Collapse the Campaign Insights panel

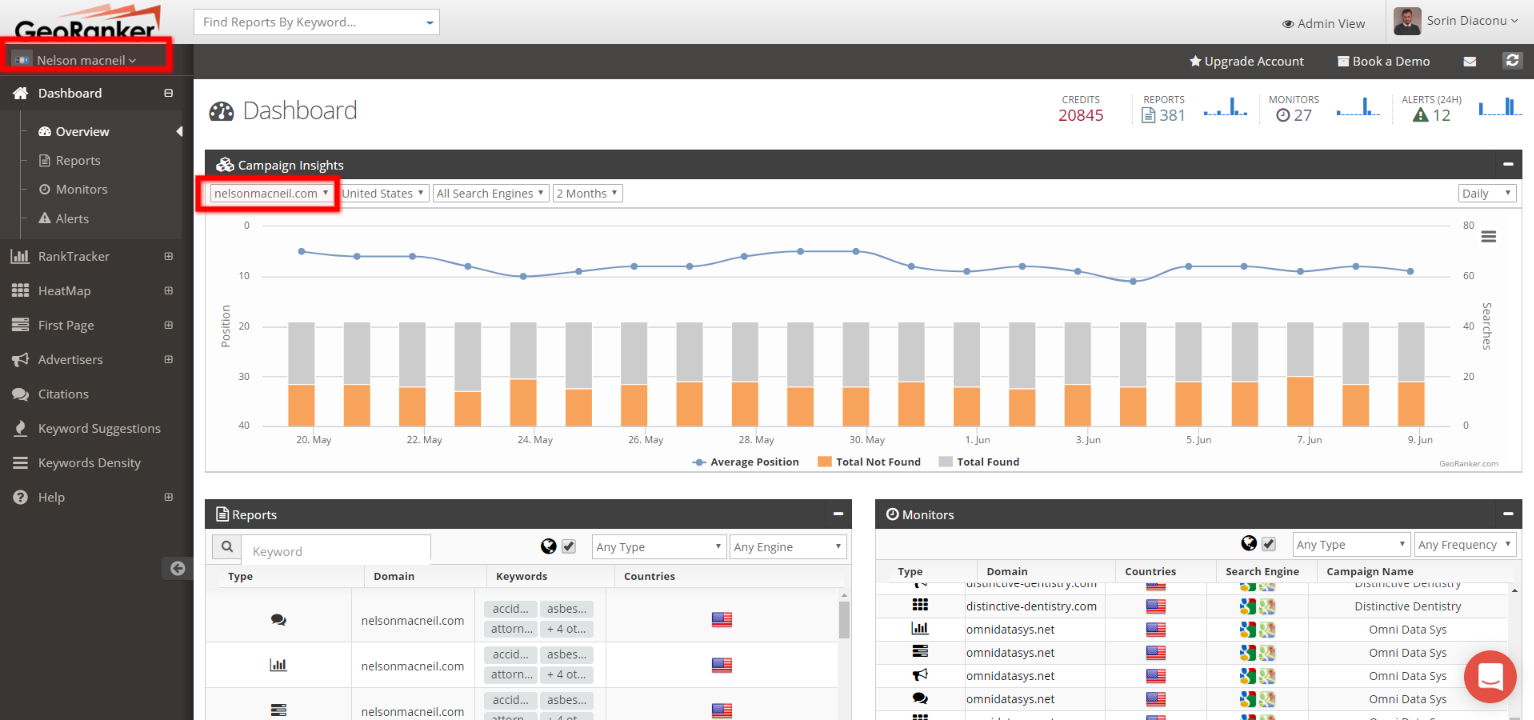pyautogui.click(x=1508, y=165)
